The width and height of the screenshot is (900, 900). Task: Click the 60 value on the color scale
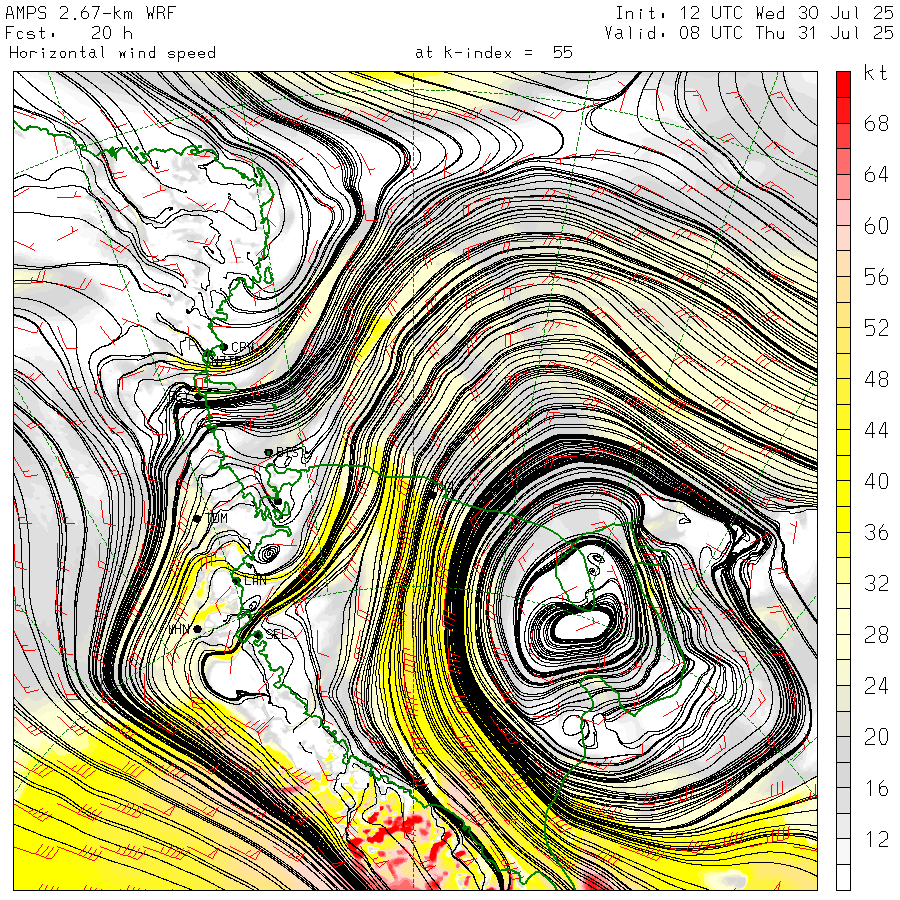tap(876, 226)
